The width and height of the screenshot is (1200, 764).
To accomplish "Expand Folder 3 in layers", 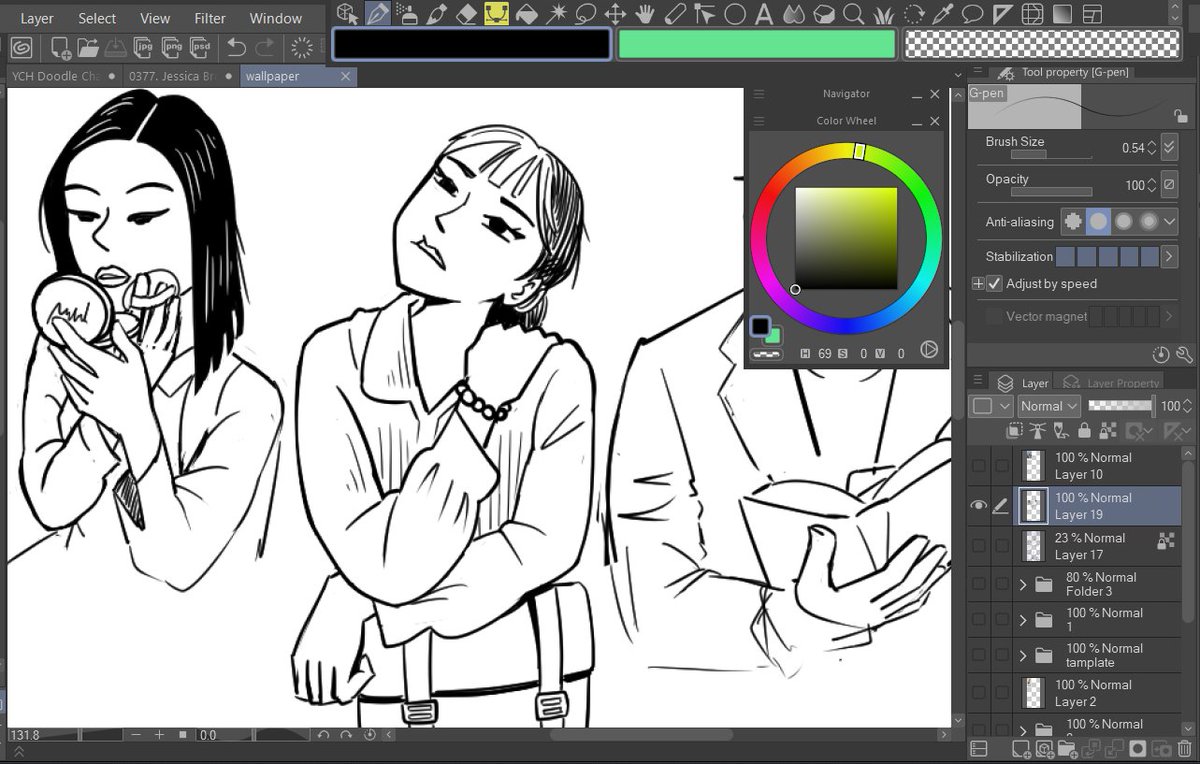I will pyautogui.click(x=1023, y=584).
